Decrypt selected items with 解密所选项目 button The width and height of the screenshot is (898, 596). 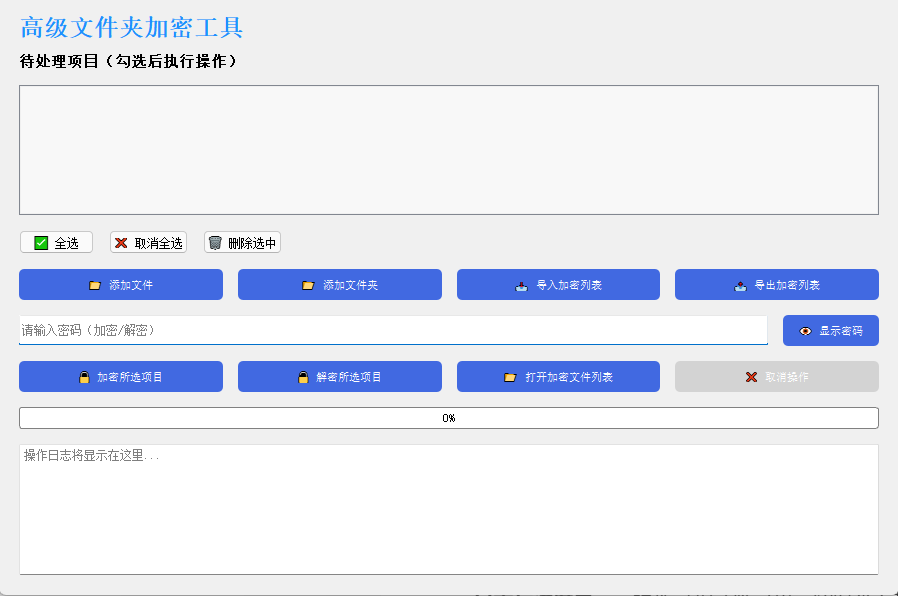click(x=339, y=376)
